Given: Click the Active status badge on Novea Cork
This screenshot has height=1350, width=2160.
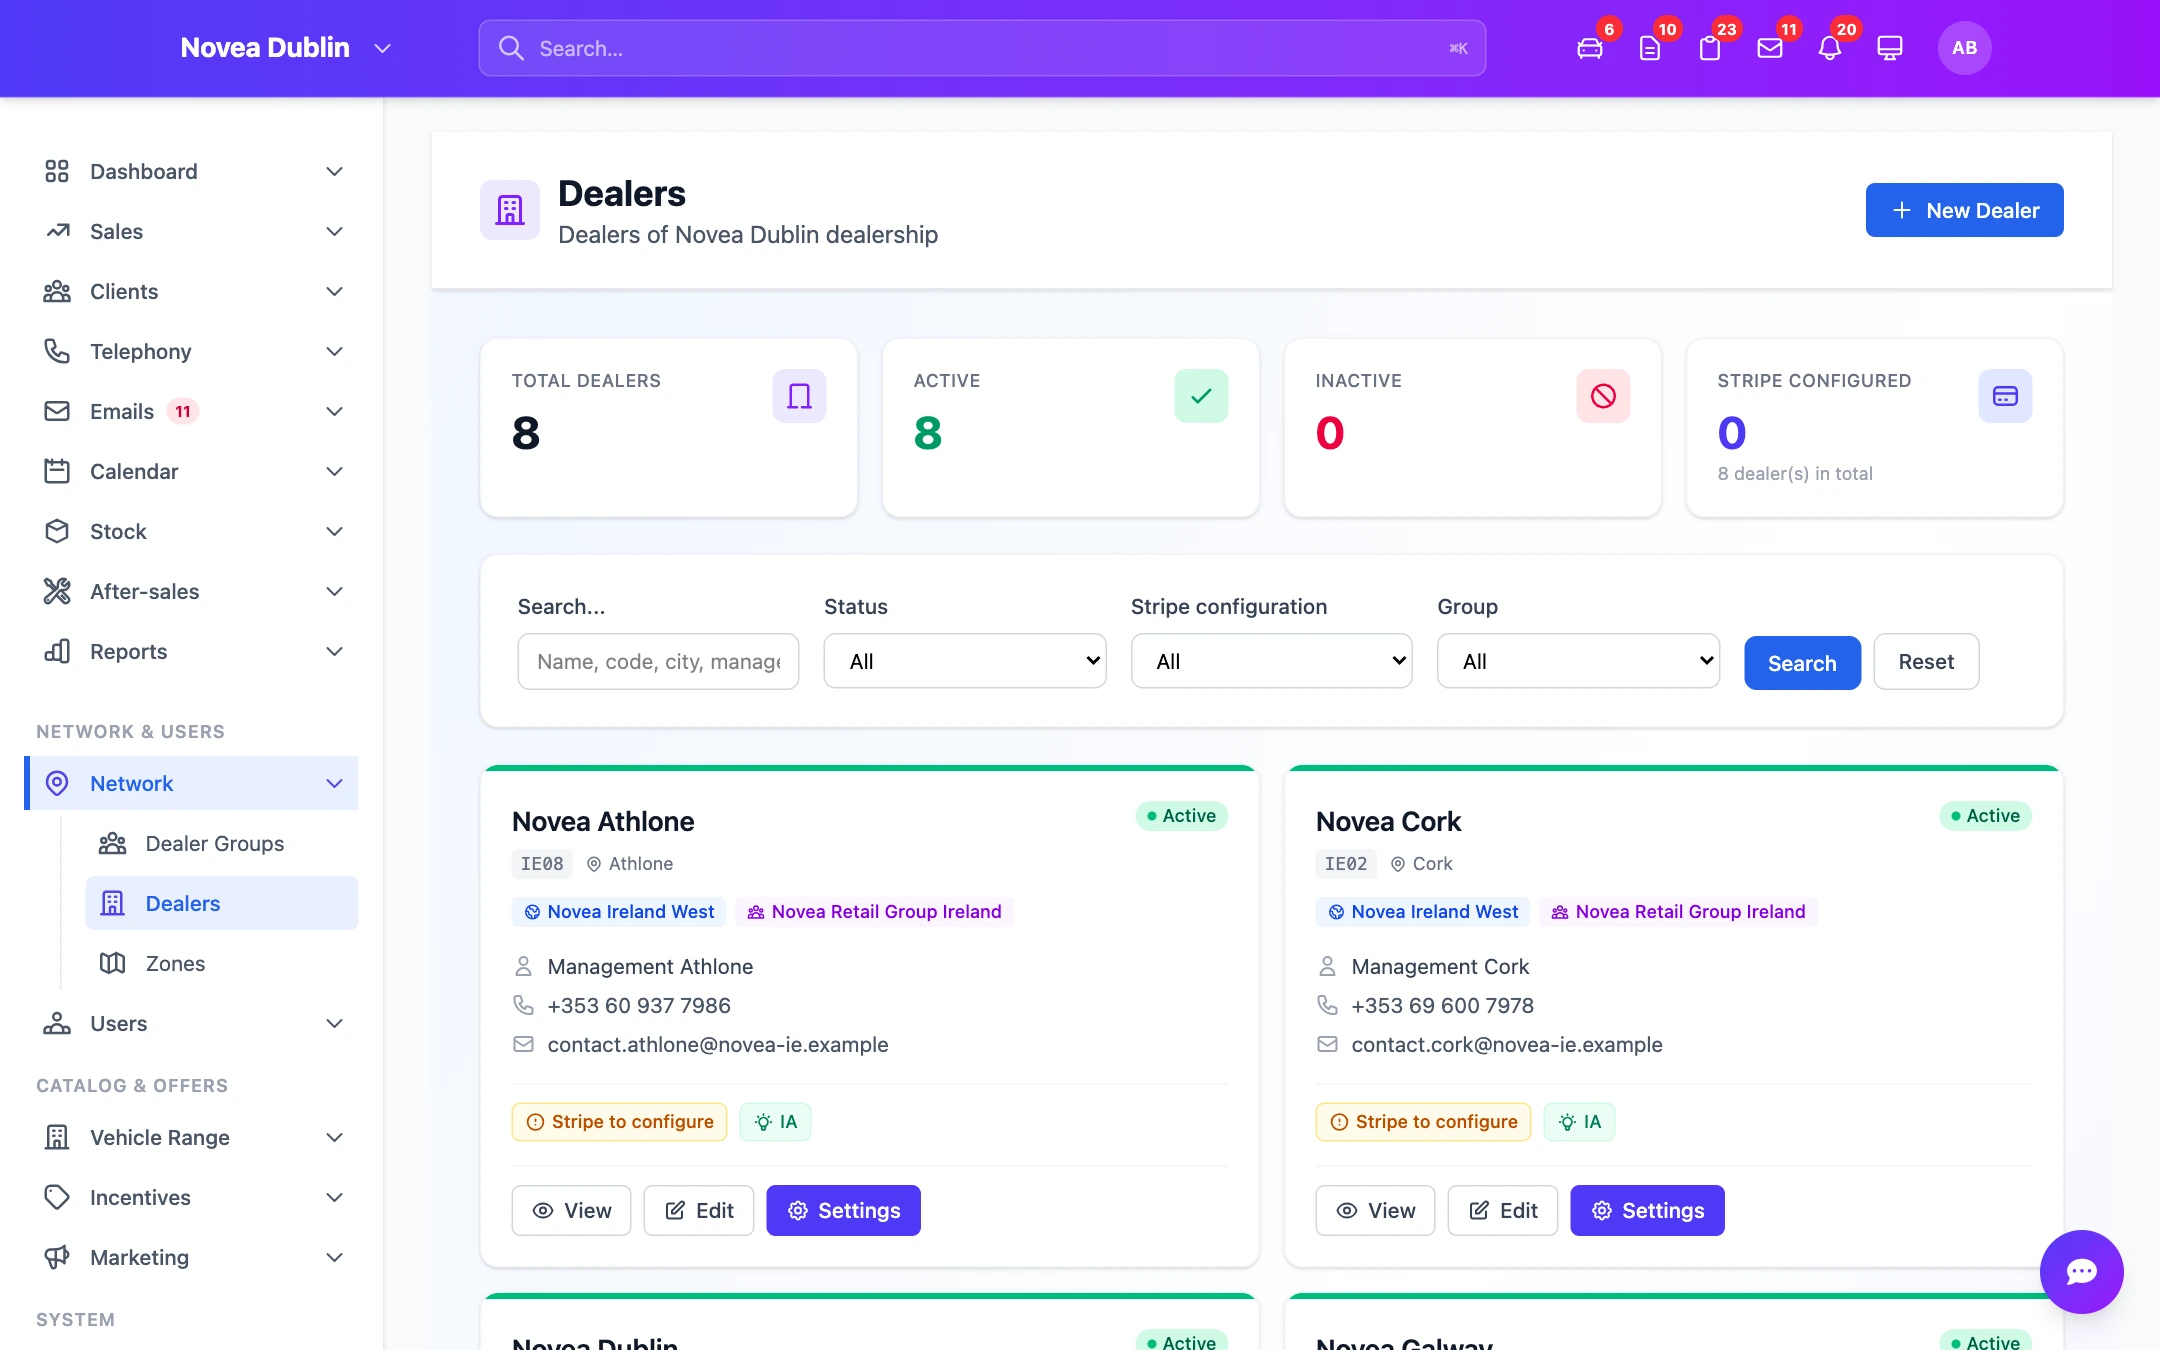Looking at the screenshot, I should click(1985, 816).
